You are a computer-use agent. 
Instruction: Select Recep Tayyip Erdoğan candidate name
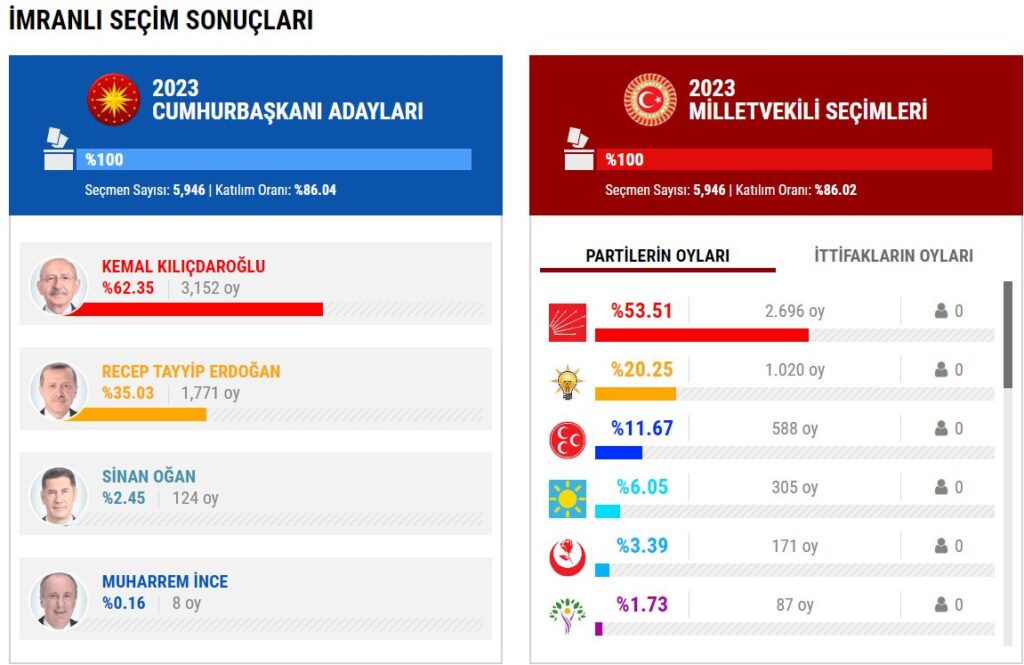tap(191, 372)
